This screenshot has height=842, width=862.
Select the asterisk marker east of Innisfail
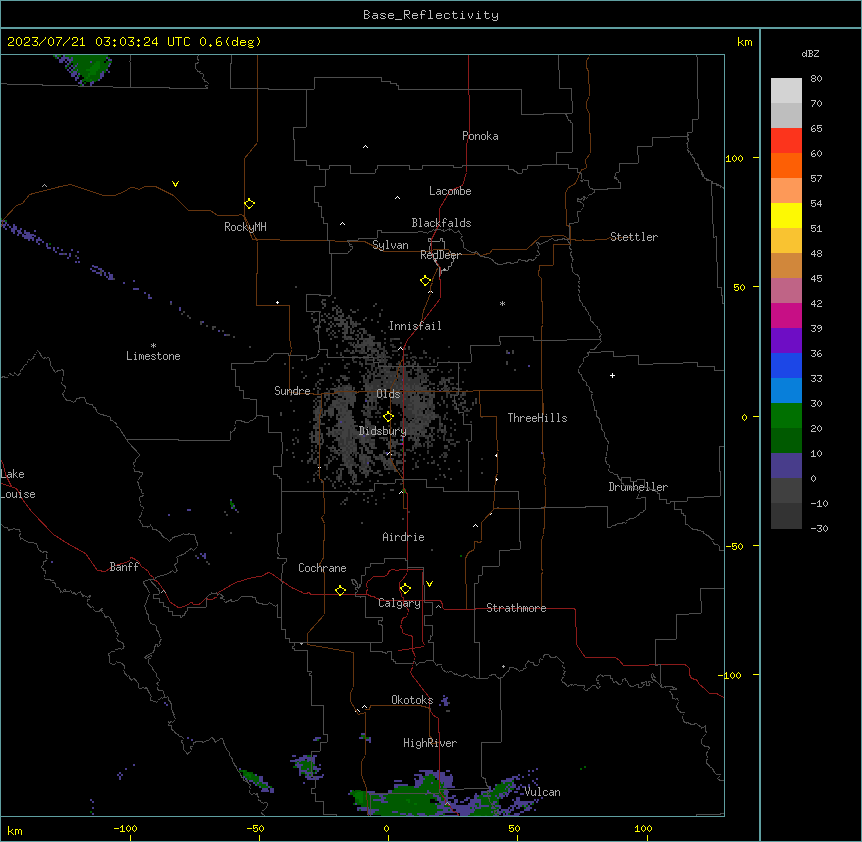tap(502, 303)
